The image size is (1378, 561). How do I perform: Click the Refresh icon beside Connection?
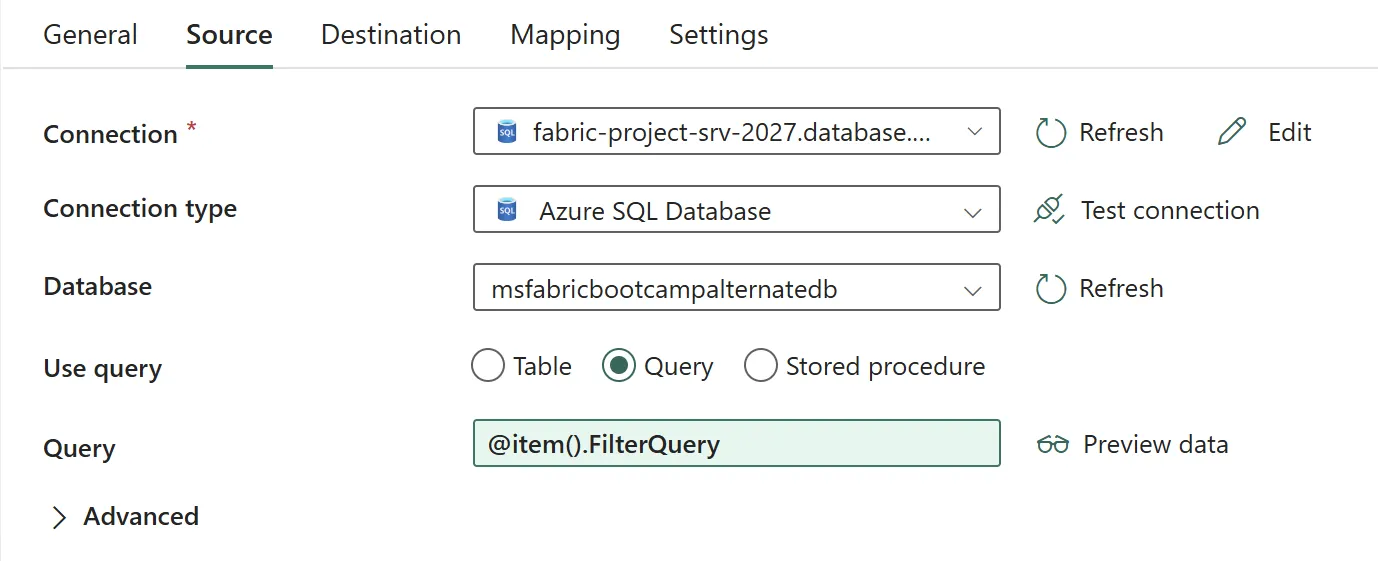(x=1051, y=132)
